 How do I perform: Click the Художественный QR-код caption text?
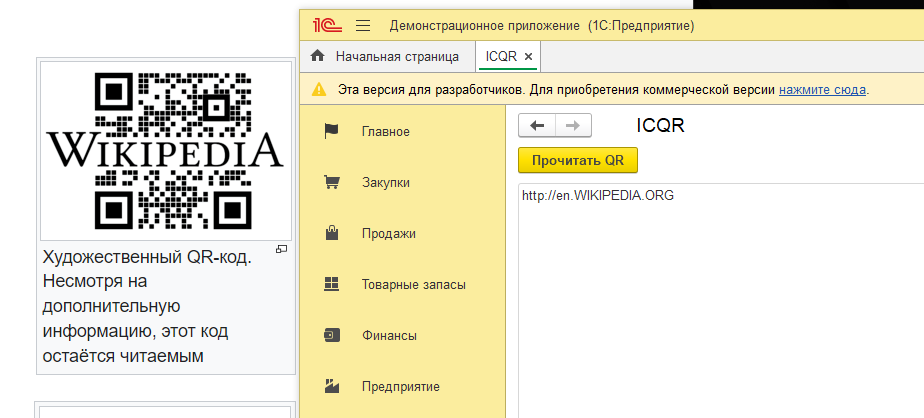click(x=147, y=307)
